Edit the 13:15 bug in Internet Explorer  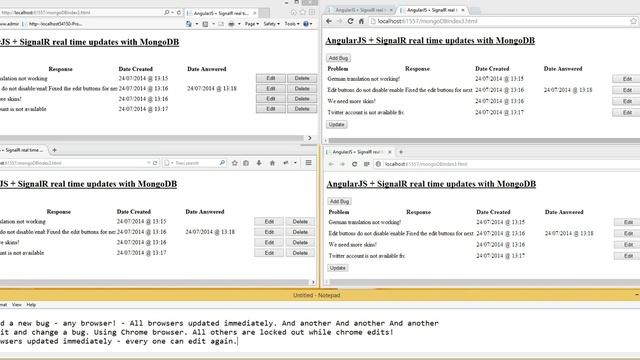271,78
